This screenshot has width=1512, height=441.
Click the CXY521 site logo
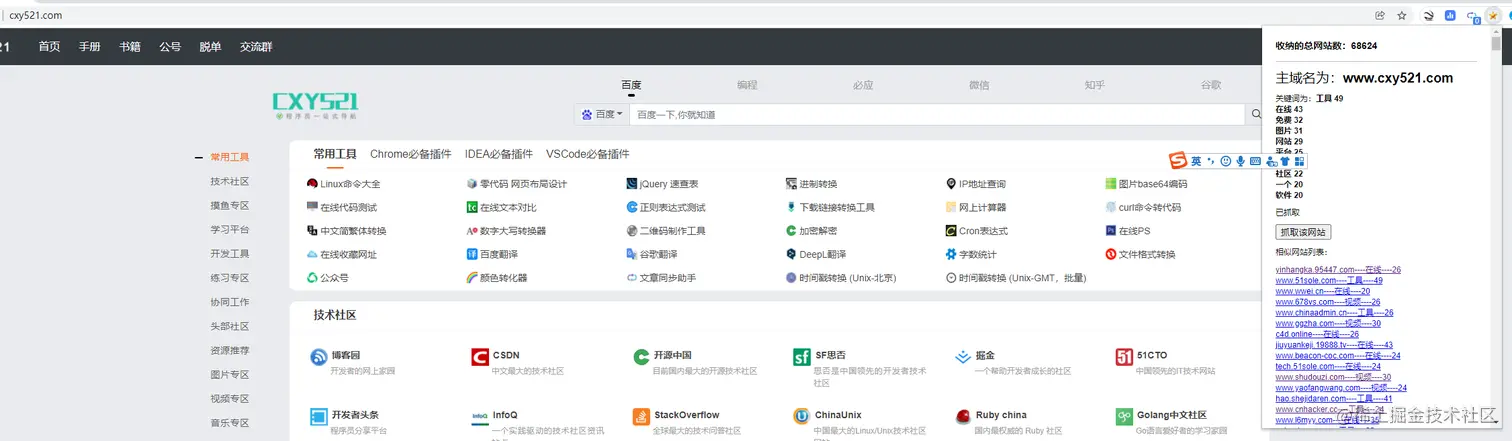click(316, 106)
